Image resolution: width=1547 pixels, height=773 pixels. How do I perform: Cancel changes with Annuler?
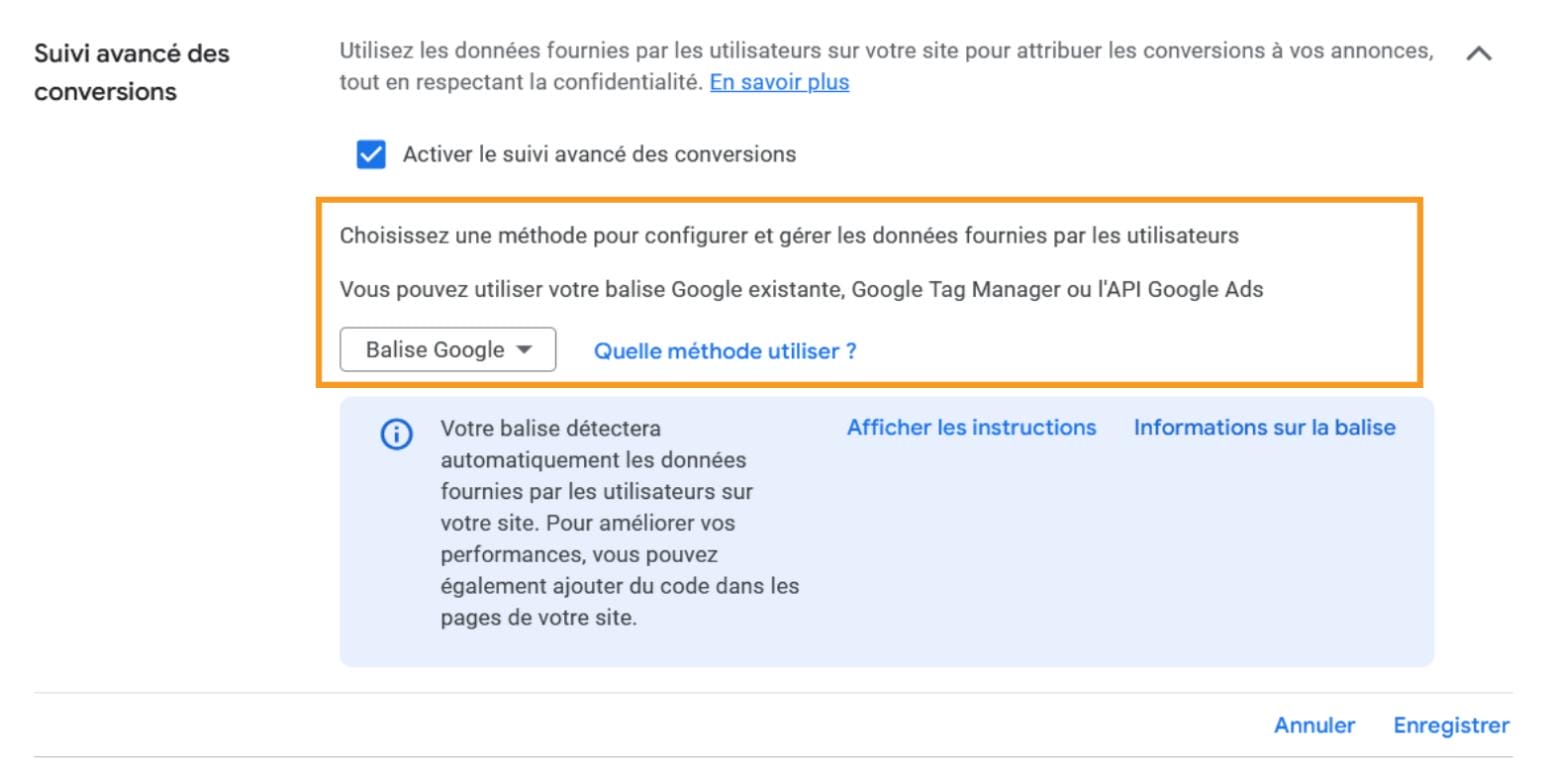point(1314,725)
